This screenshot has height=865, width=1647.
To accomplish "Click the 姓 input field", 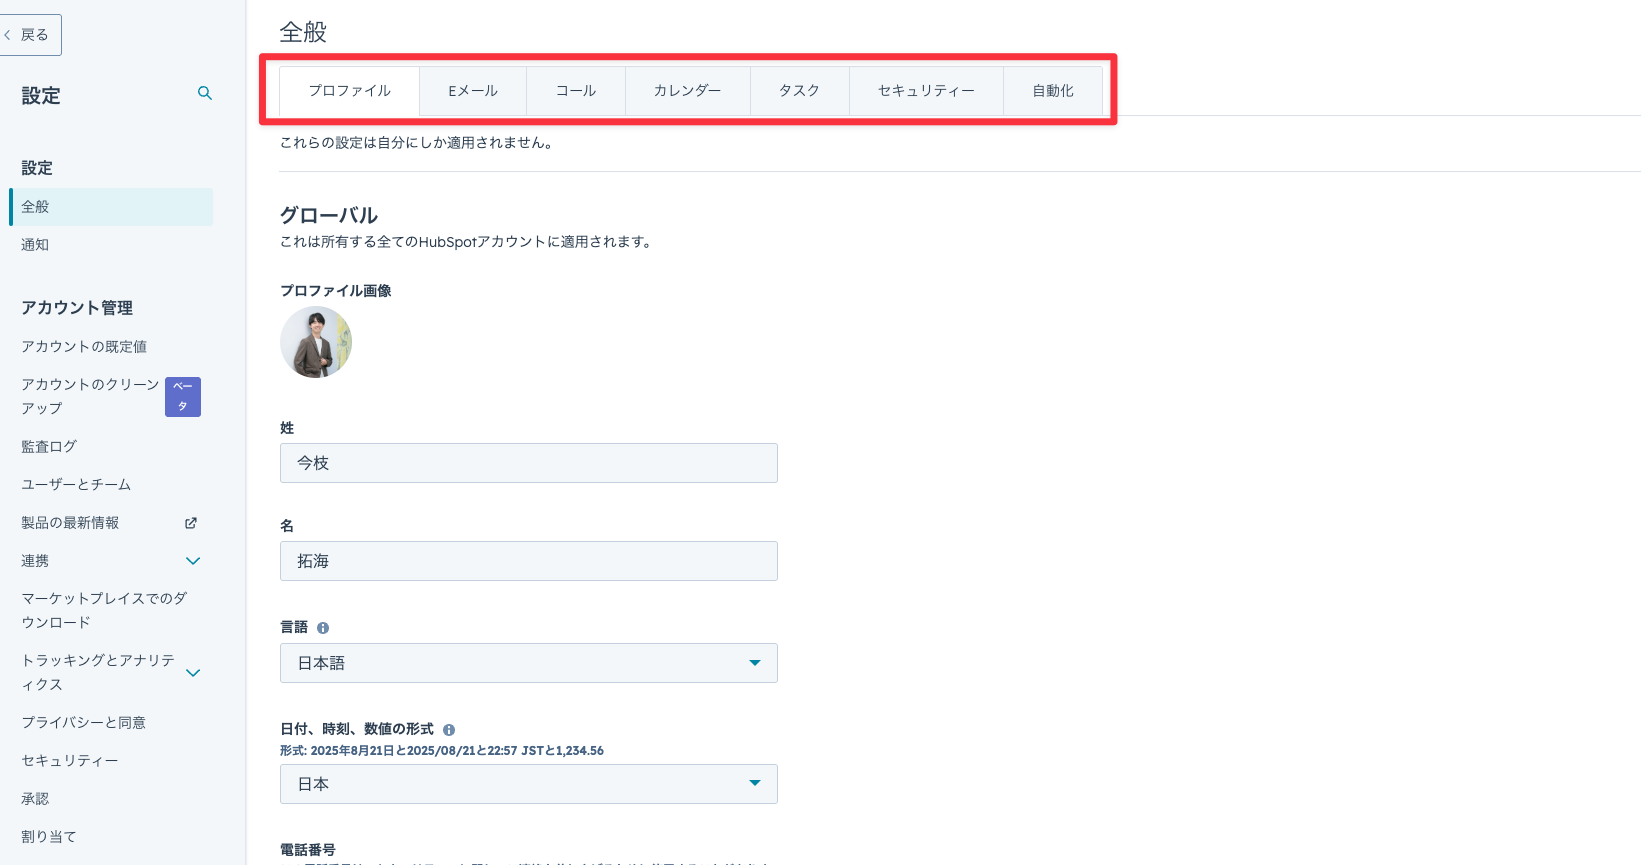I will tap(528, 463).
